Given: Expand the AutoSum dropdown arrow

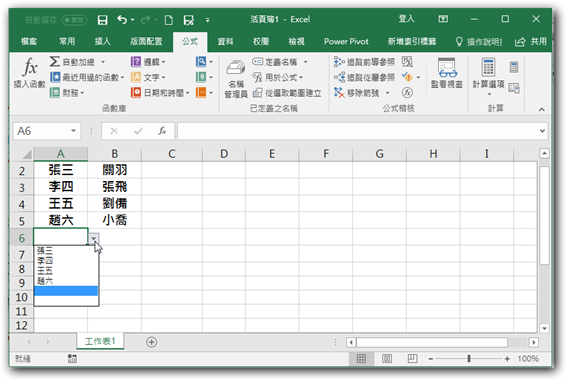Looking at the screenshot, I should 103,62.
